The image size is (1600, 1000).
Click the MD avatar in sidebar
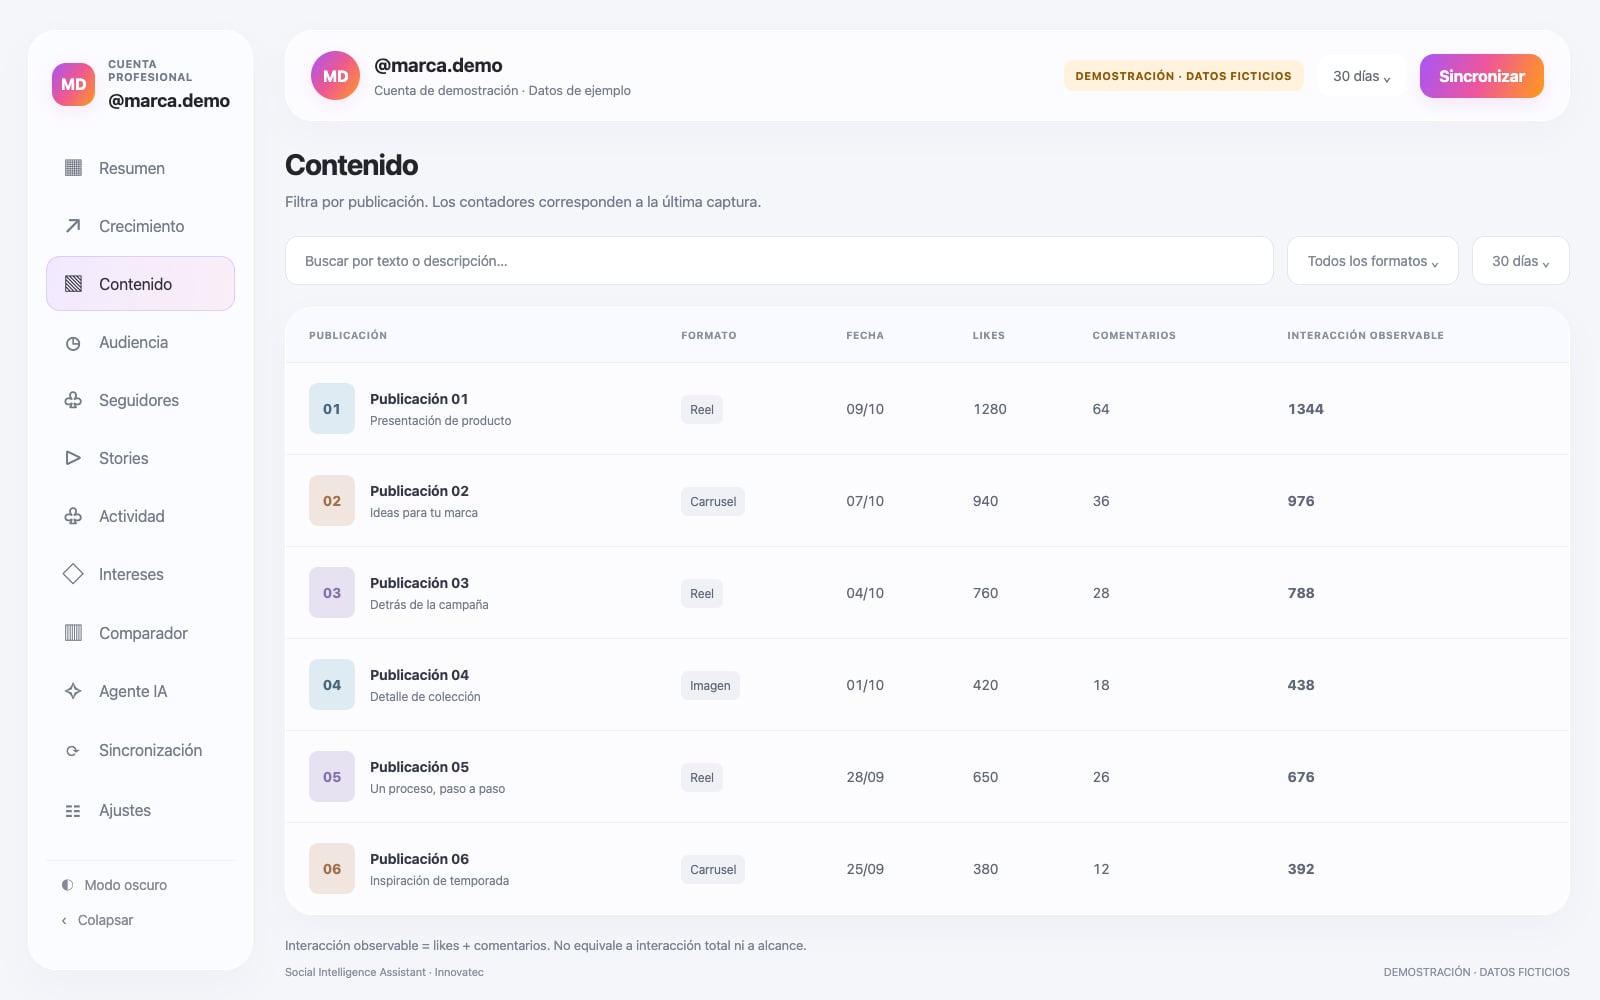pyautogui.click(x=74, y=84)
